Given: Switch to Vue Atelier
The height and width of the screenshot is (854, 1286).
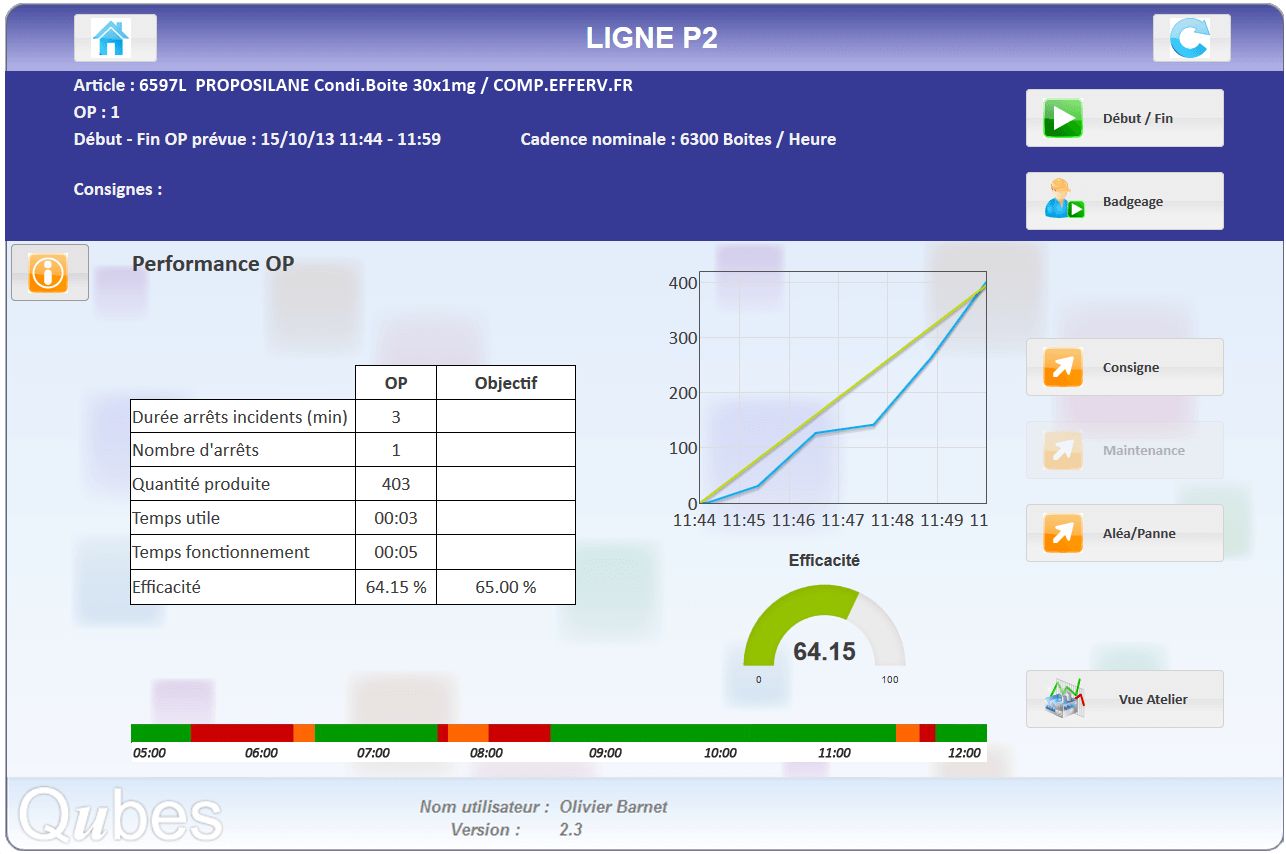Looking at the screenshot, I should click(1124, 699).
